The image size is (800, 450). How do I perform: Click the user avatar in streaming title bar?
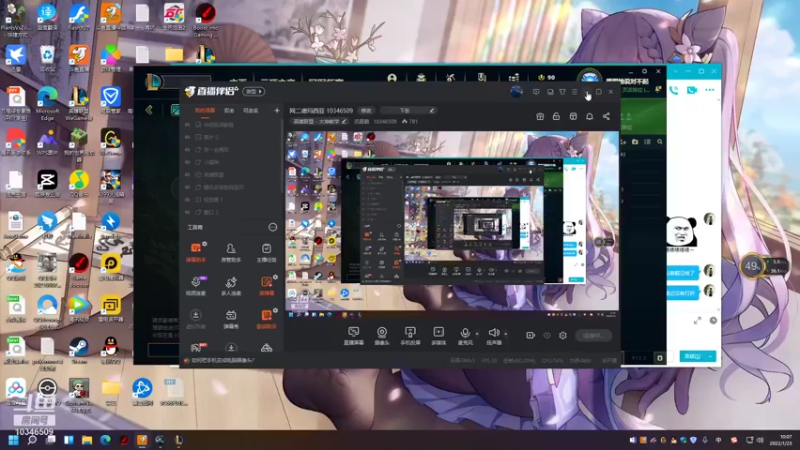pyautogui.click(x=516, y=92)
